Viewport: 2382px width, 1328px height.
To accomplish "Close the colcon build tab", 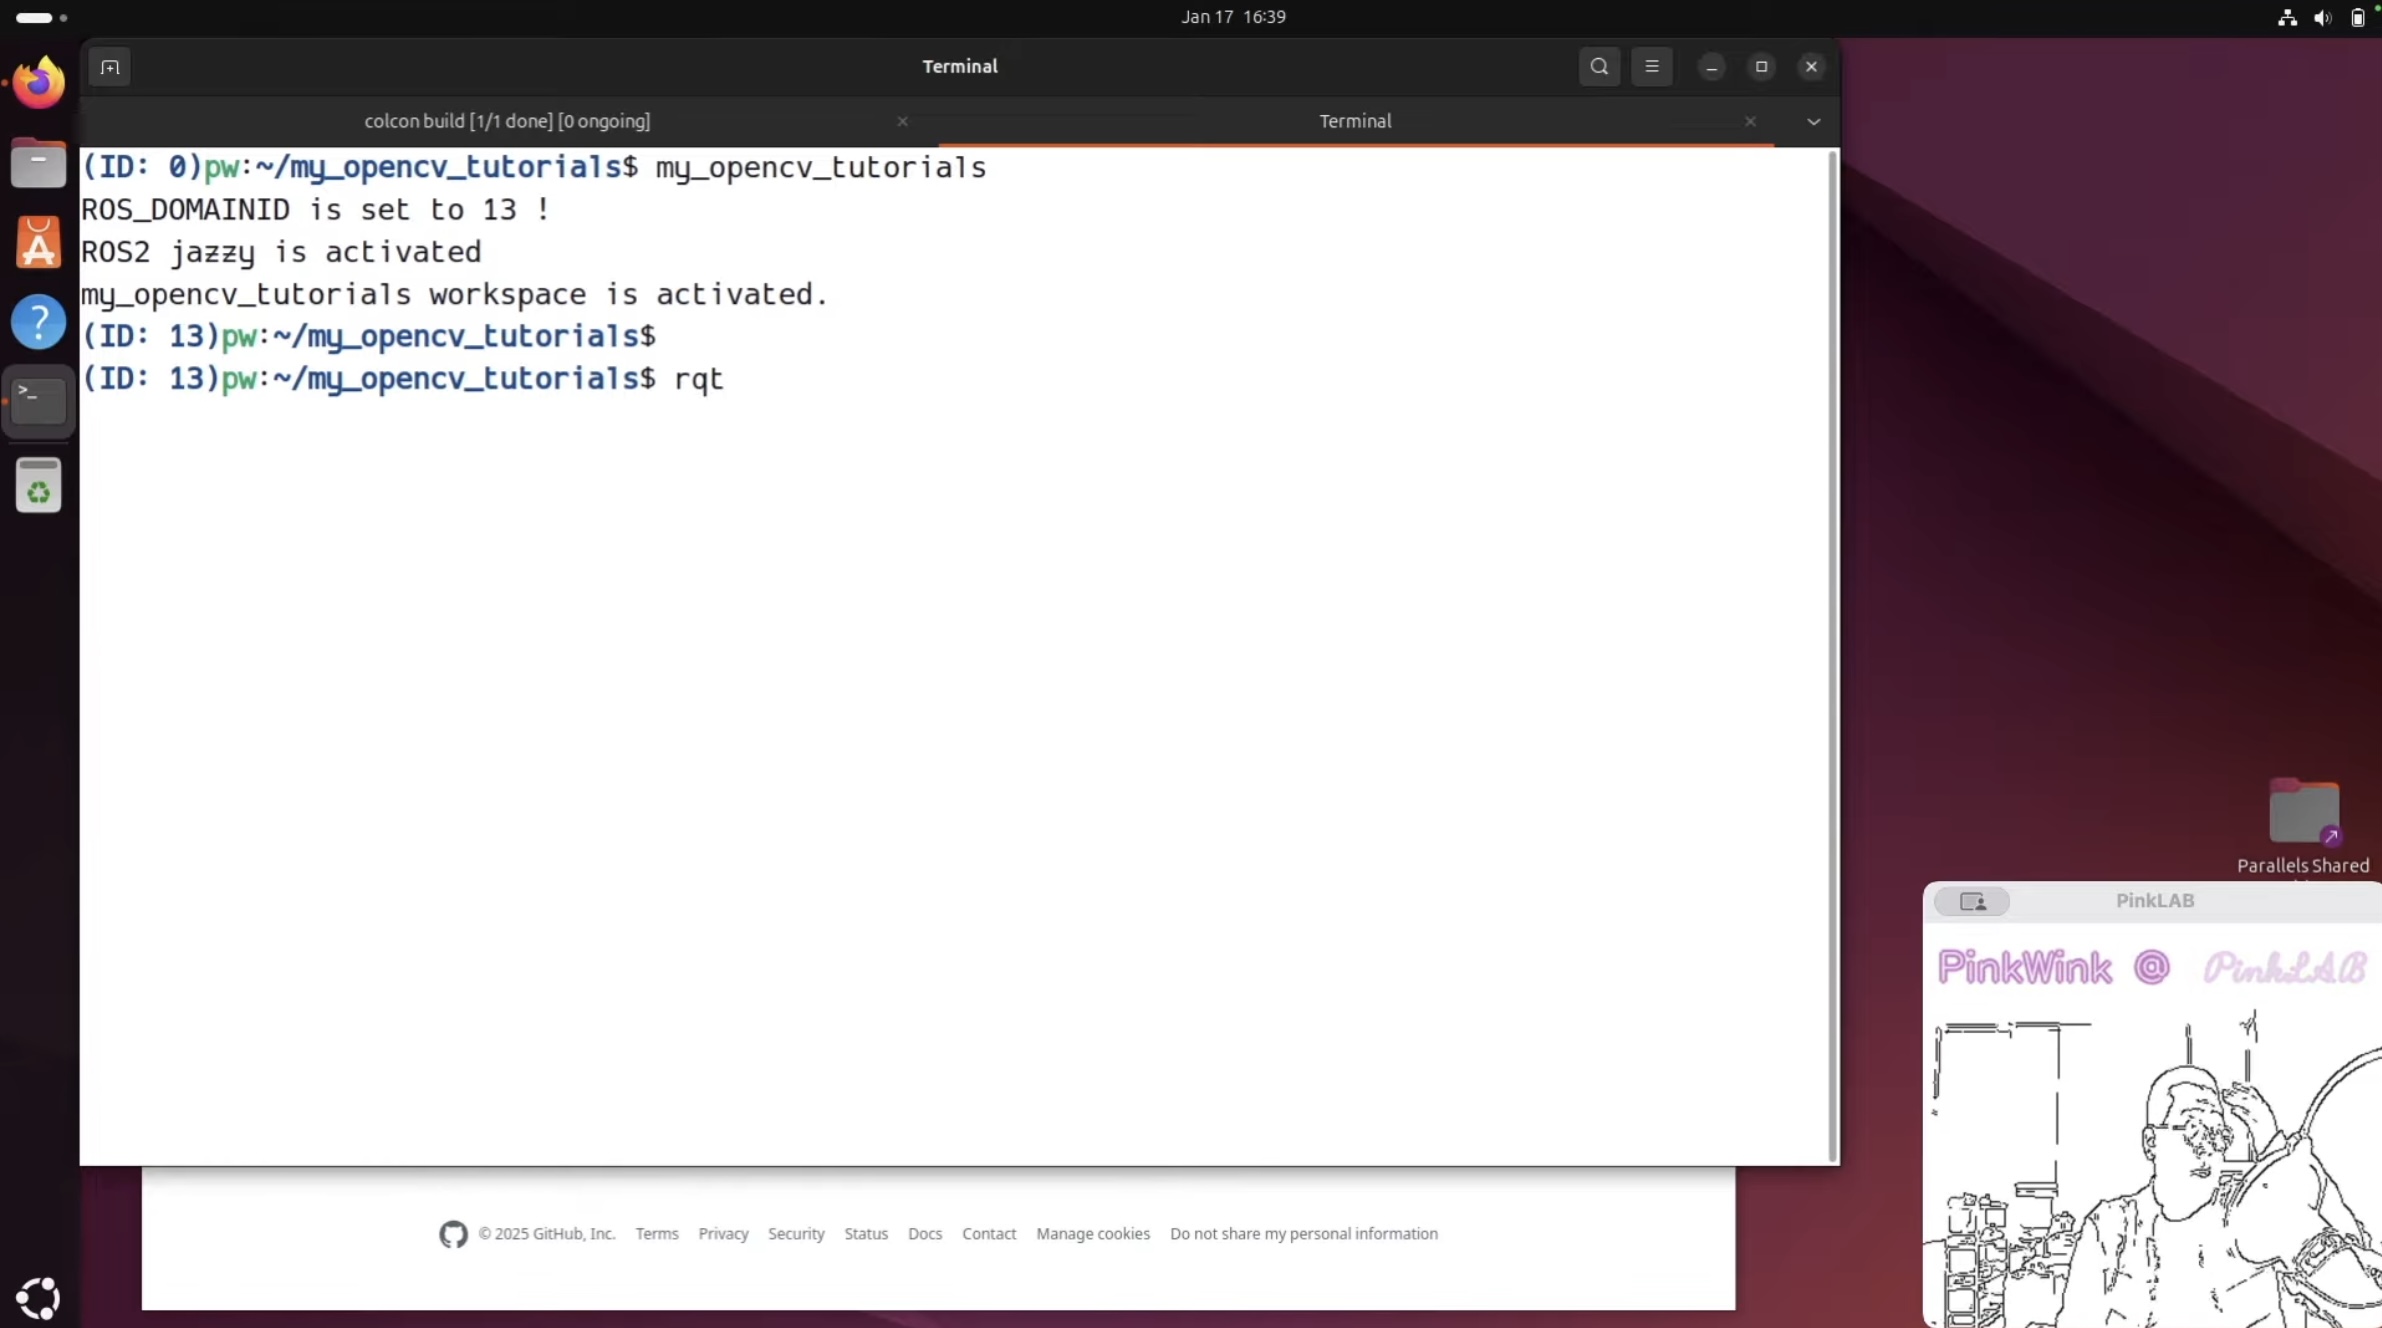I will (902, 121).
